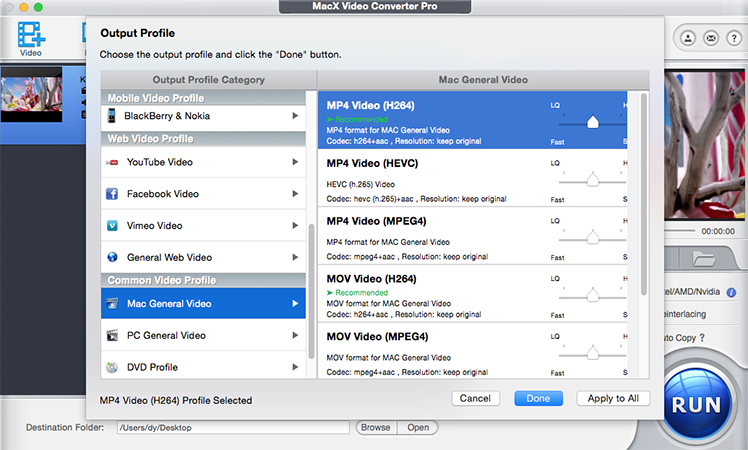Select MOV Video (H264) profile
Image resolution: width=748 pixels, height=450 pixels.
click(472, 293)
